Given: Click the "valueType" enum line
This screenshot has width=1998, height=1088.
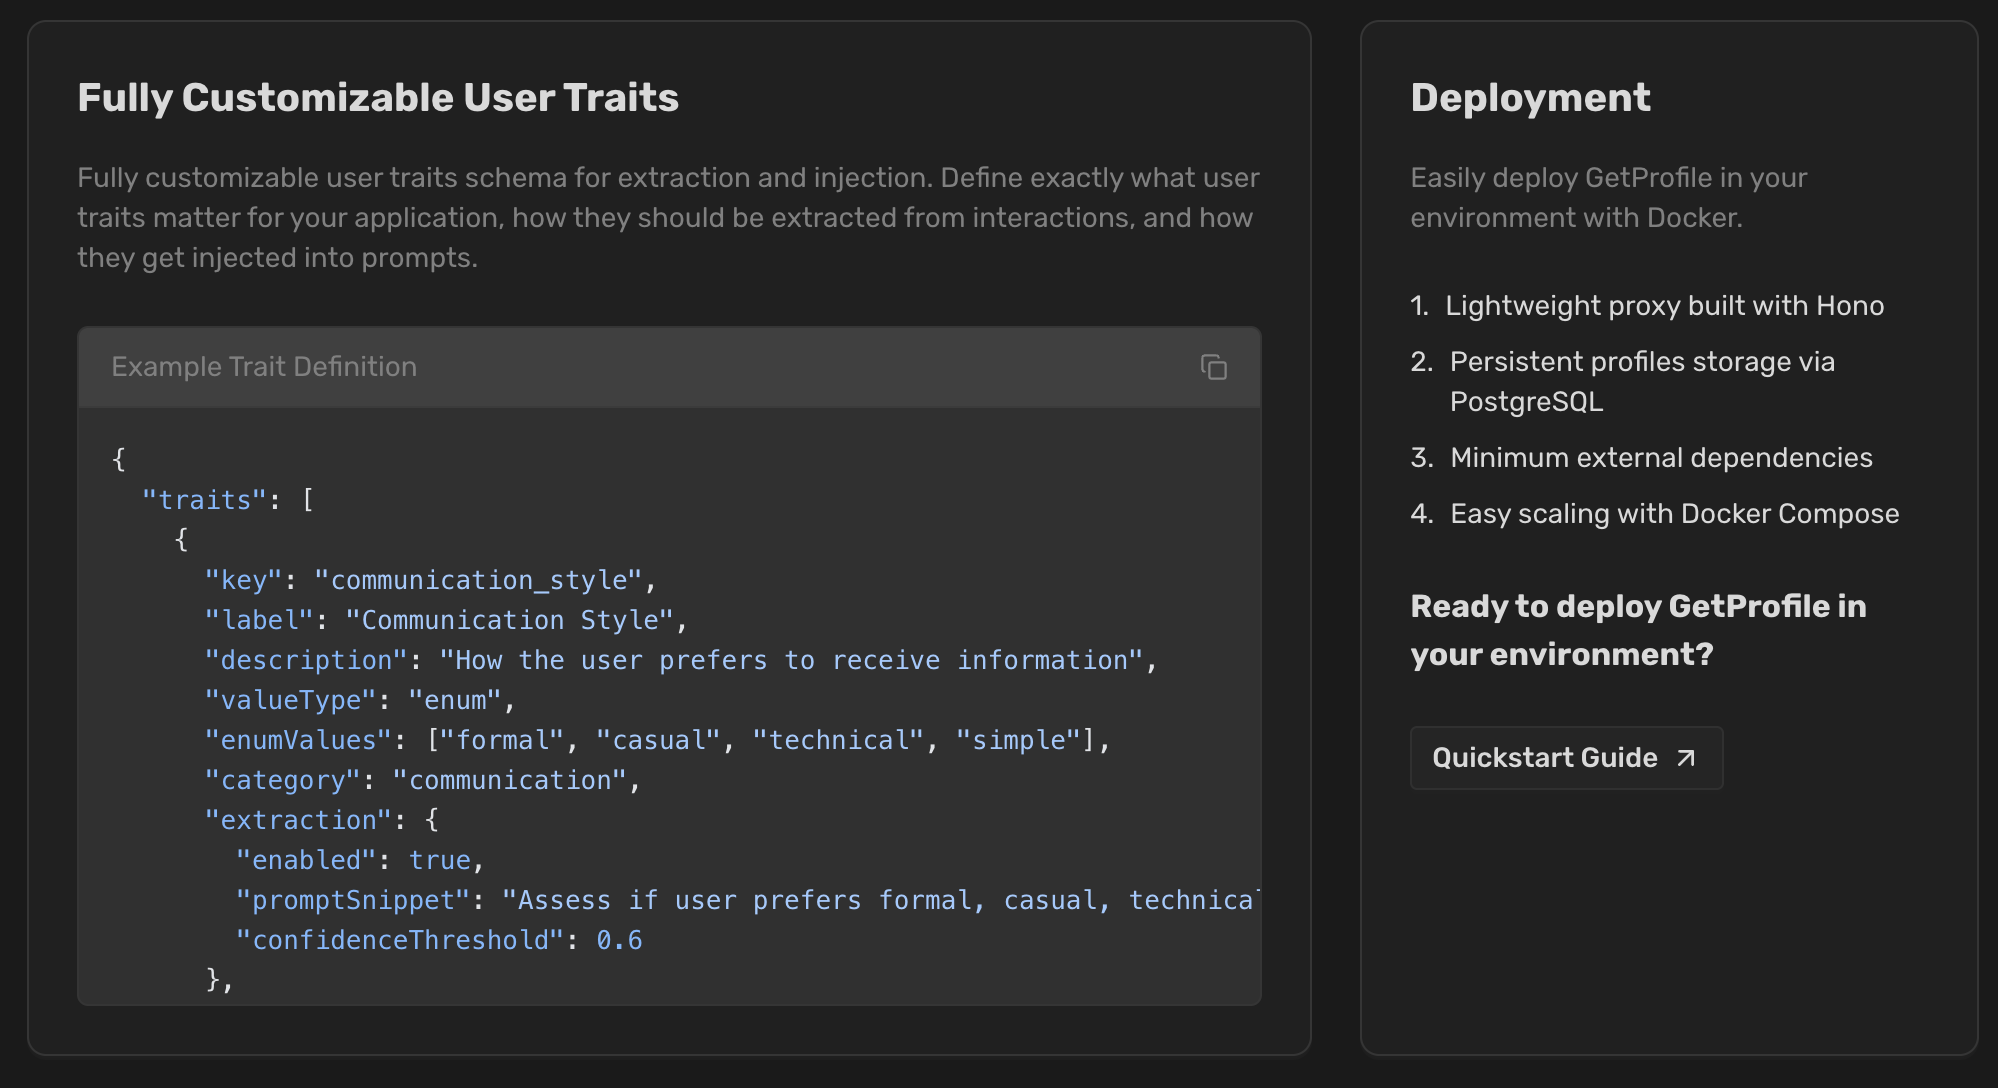Looking at the screenshot, I should coord(360,700).
